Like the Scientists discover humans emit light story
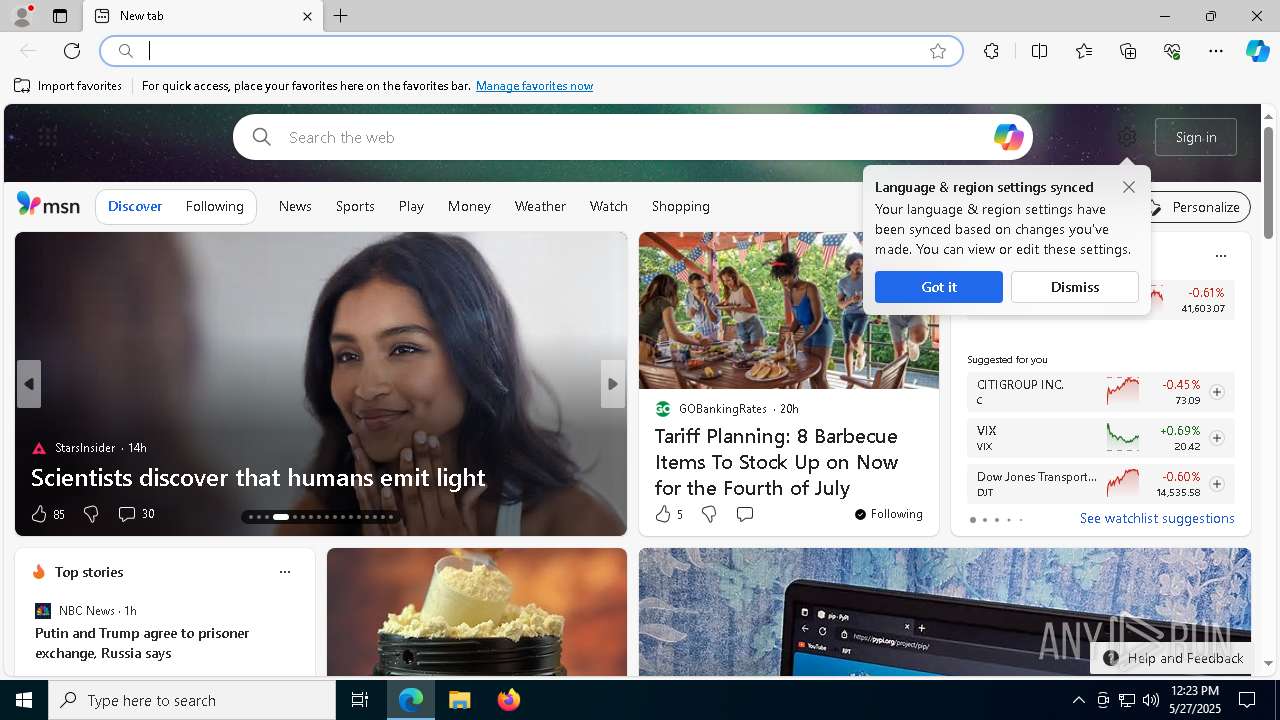The height and width of the screenshot is (720, 1280). 39,514
